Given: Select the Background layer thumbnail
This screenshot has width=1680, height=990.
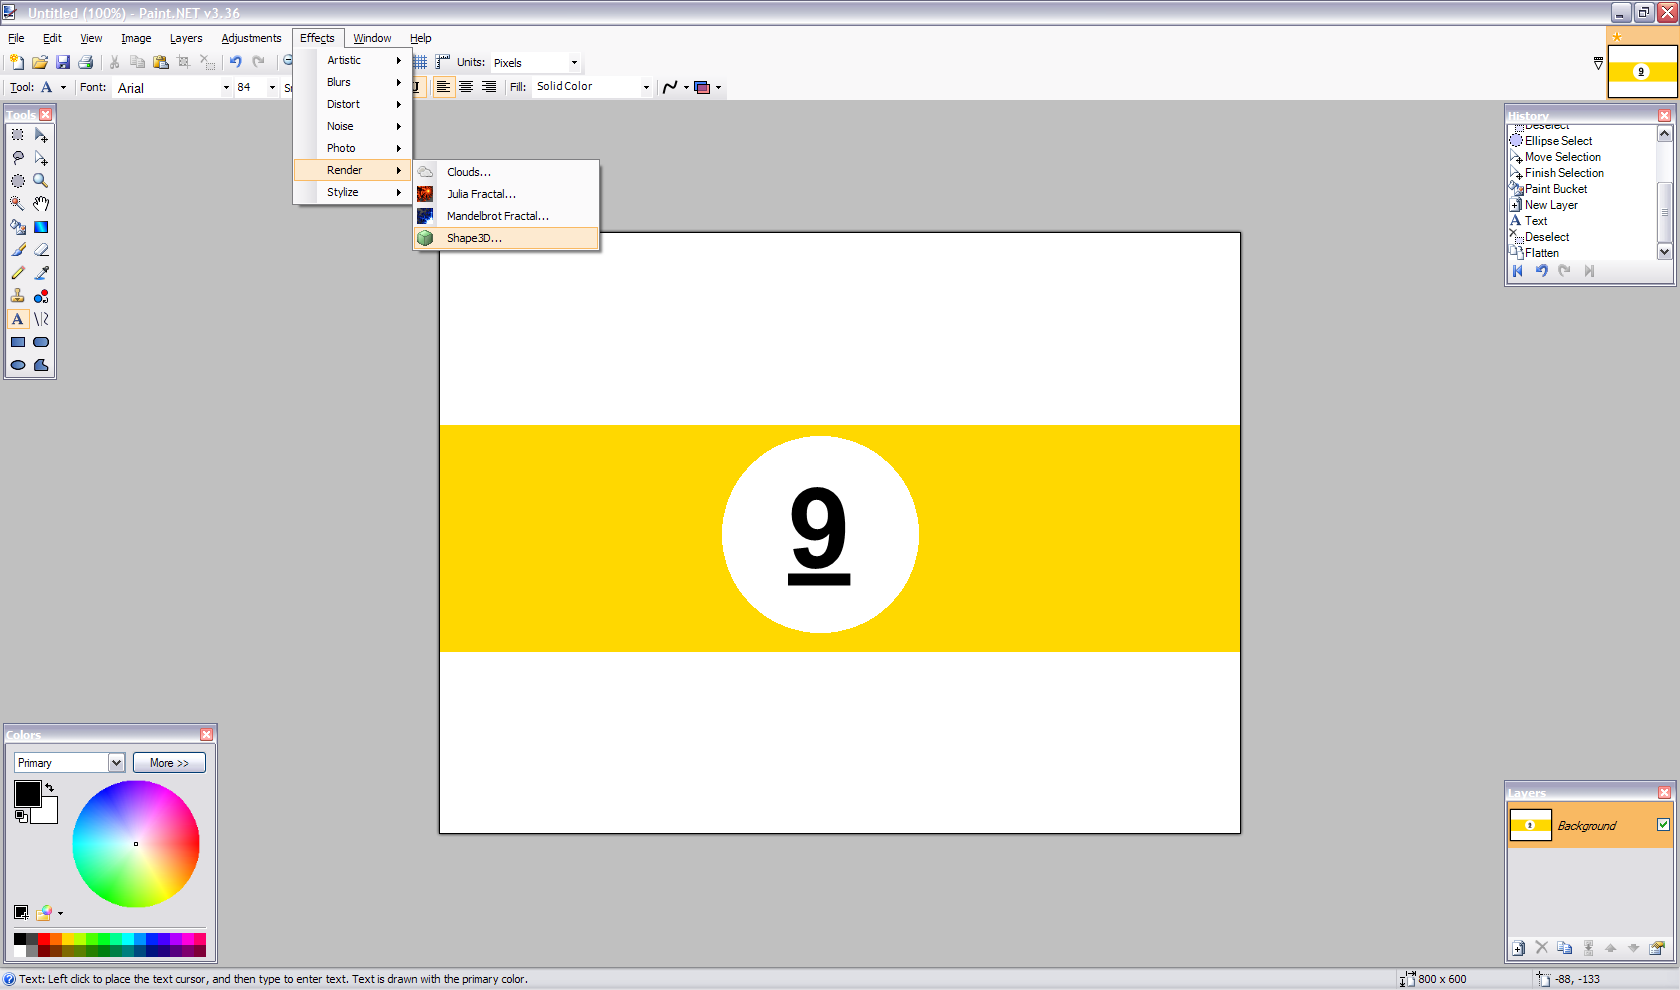Looking at the screenshot, I should click(x=1531, y=825).
